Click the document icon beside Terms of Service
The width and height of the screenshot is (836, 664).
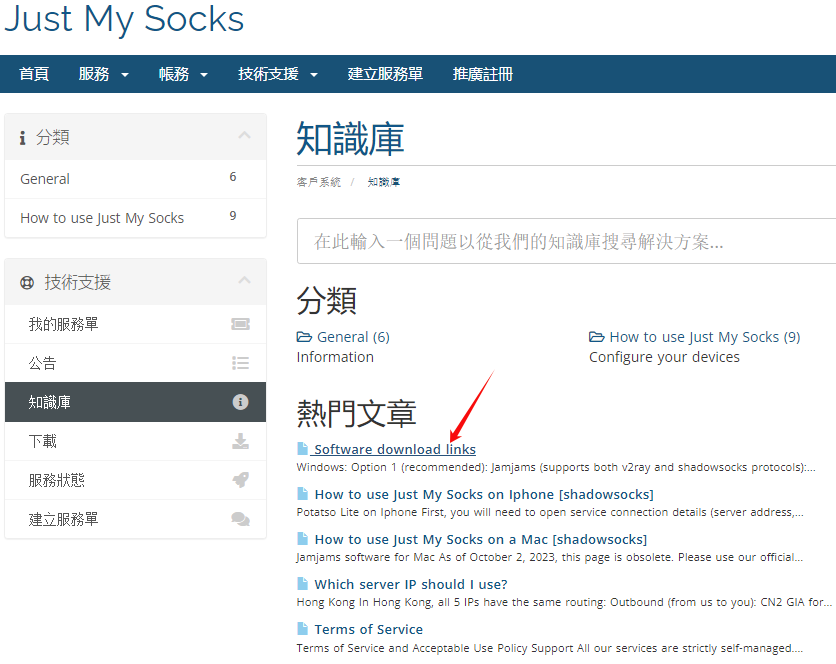(x=303, y=629)
